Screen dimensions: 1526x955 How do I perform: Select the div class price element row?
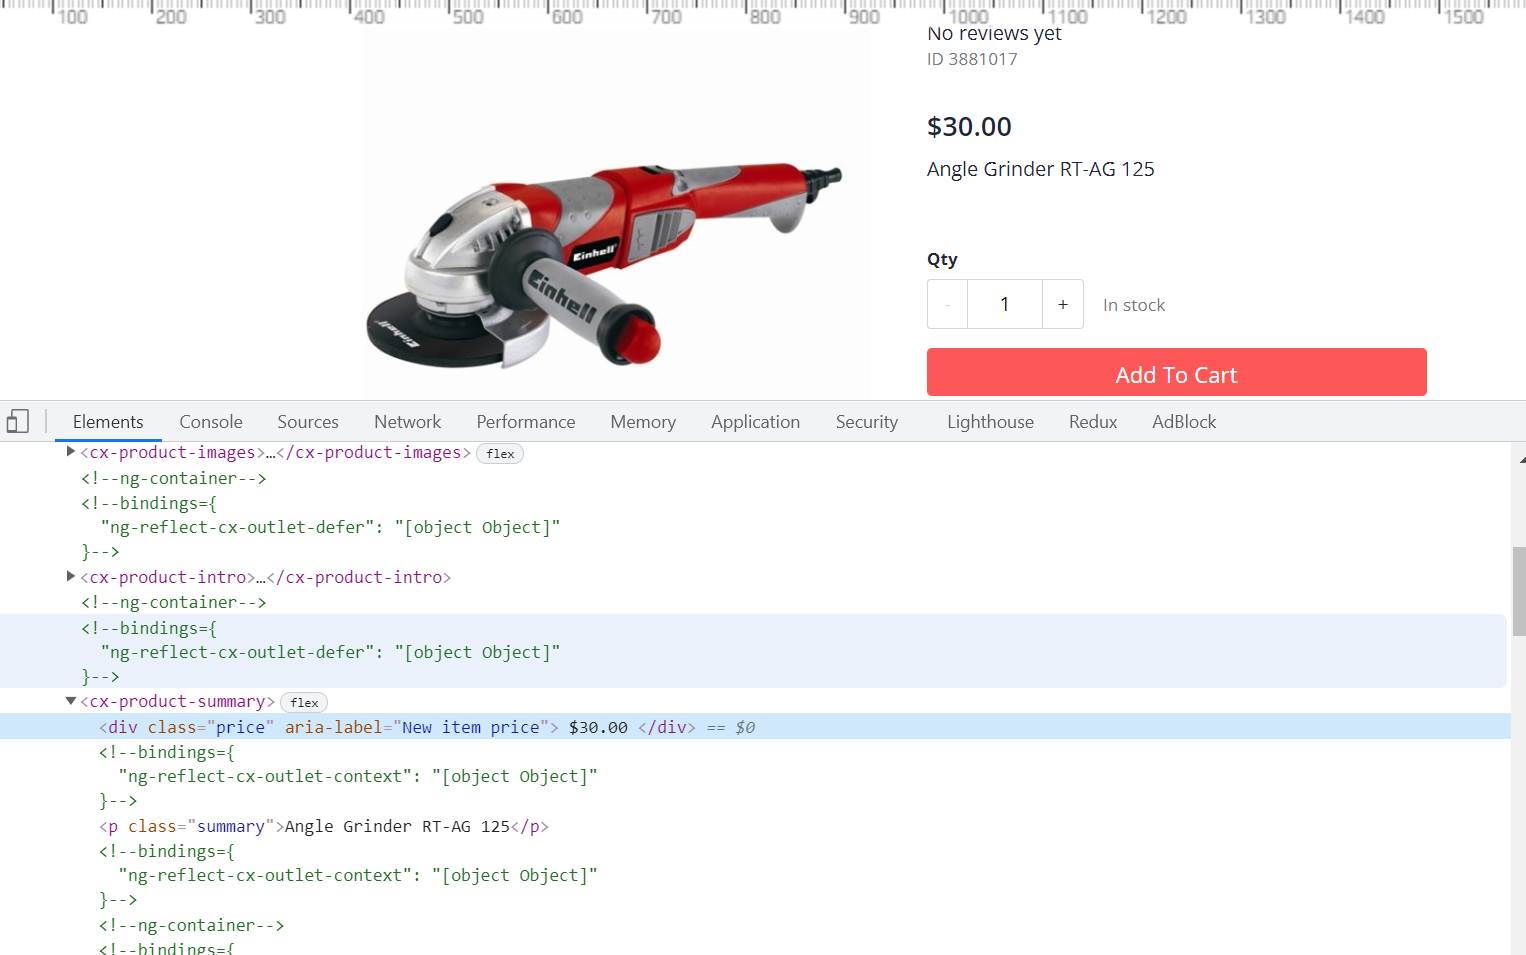755,727
